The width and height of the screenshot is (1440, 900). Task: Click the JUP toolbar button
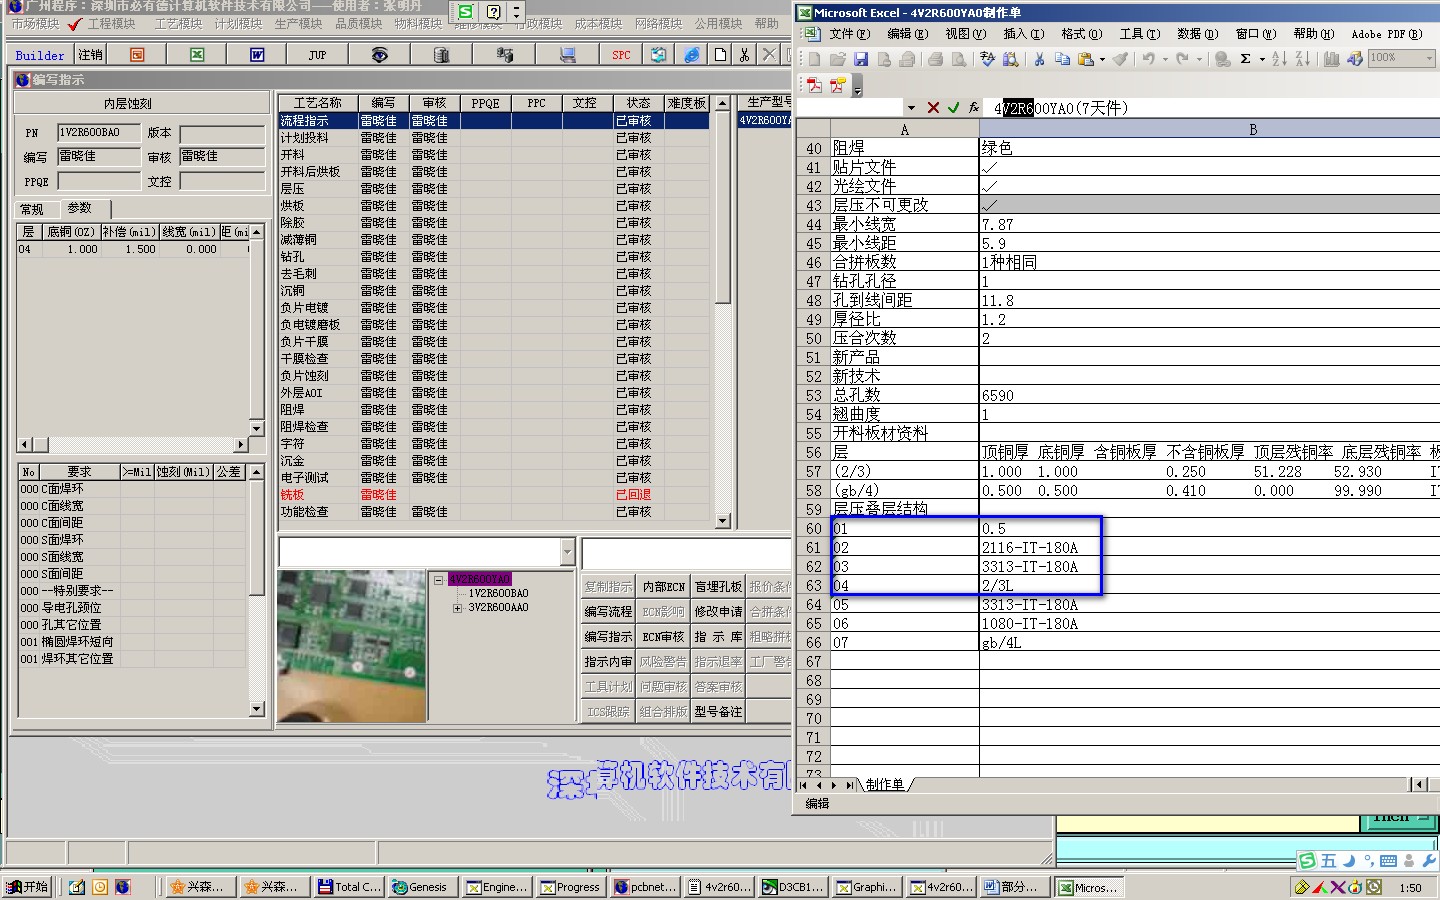pyautogui.click(x=317, y=55)
